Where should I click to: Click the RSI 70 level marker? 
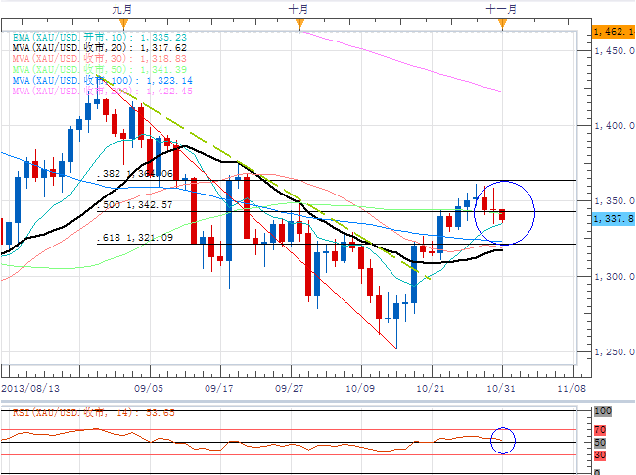[x=600, y=430]
